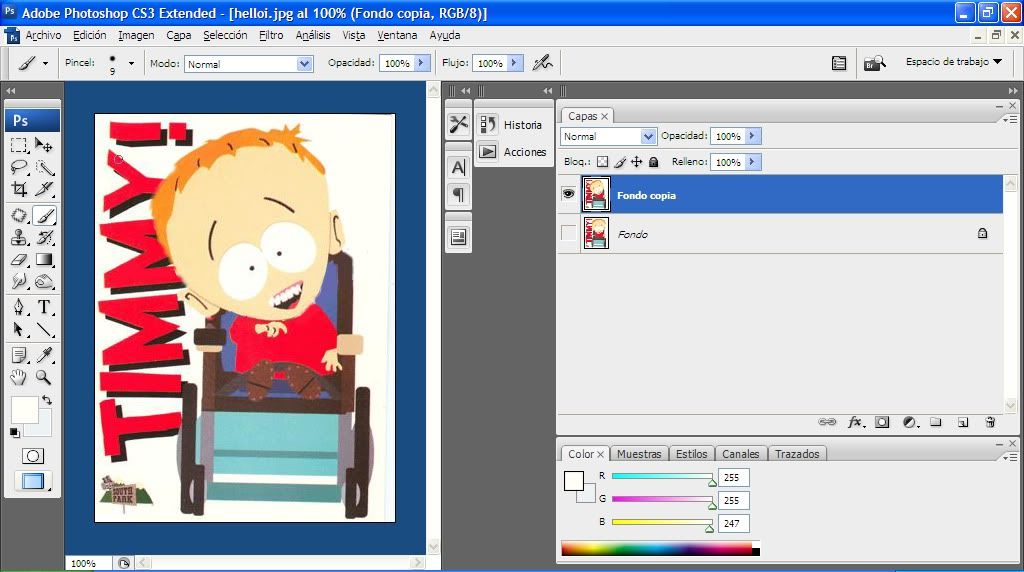
Task: Enable airbrush option in options bar
Action: (x=542, y=63)
